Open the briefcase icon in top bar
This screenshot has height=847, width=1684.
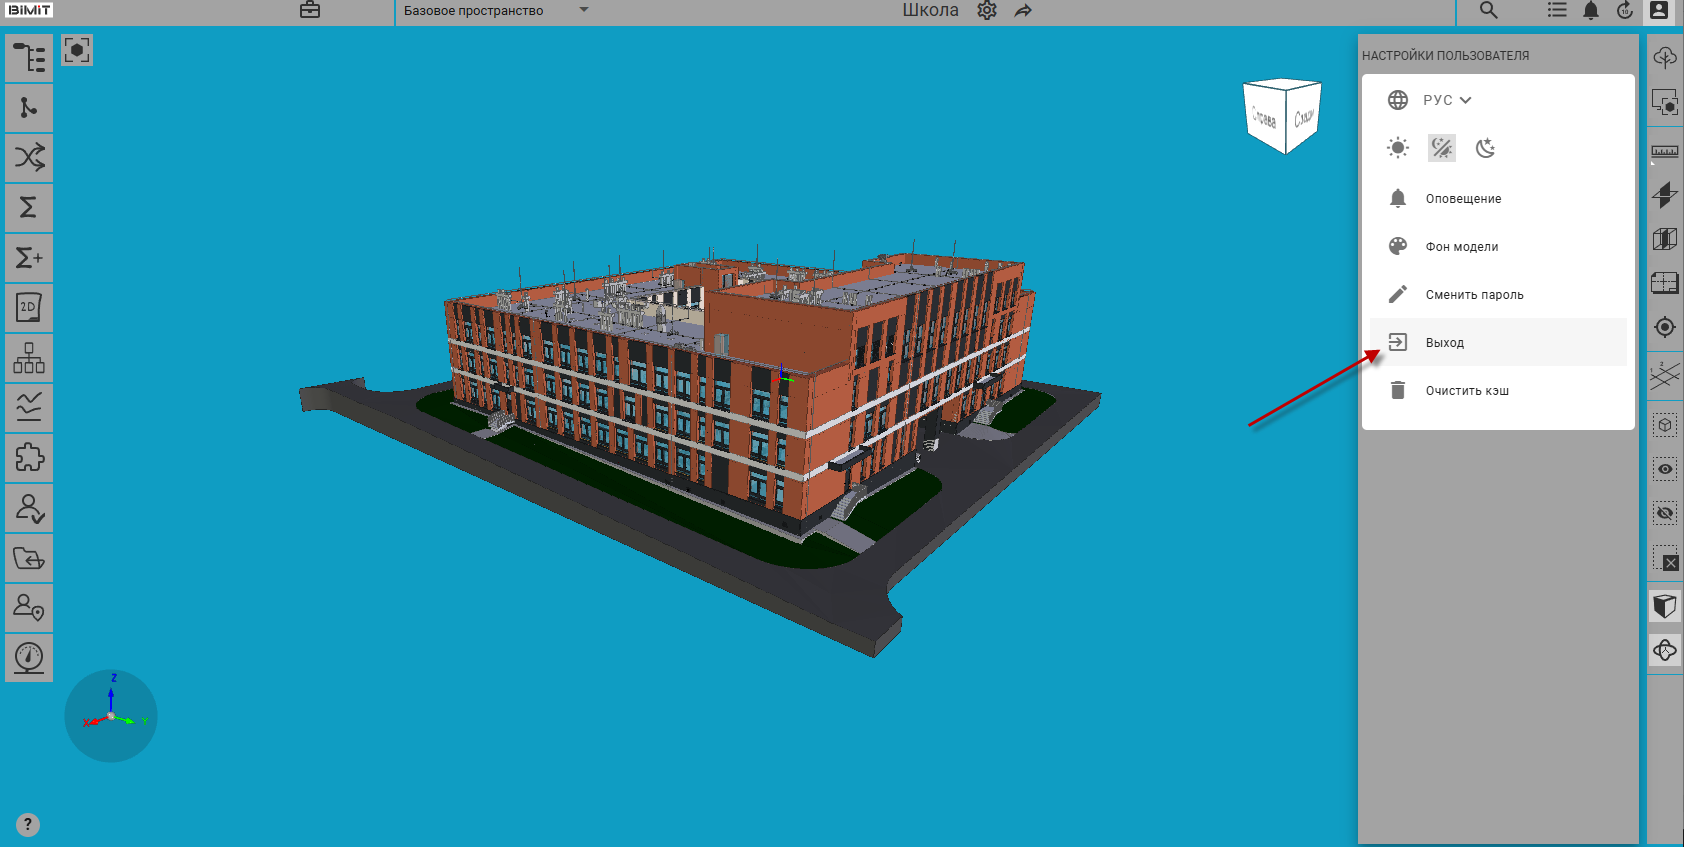coord(310,10)
